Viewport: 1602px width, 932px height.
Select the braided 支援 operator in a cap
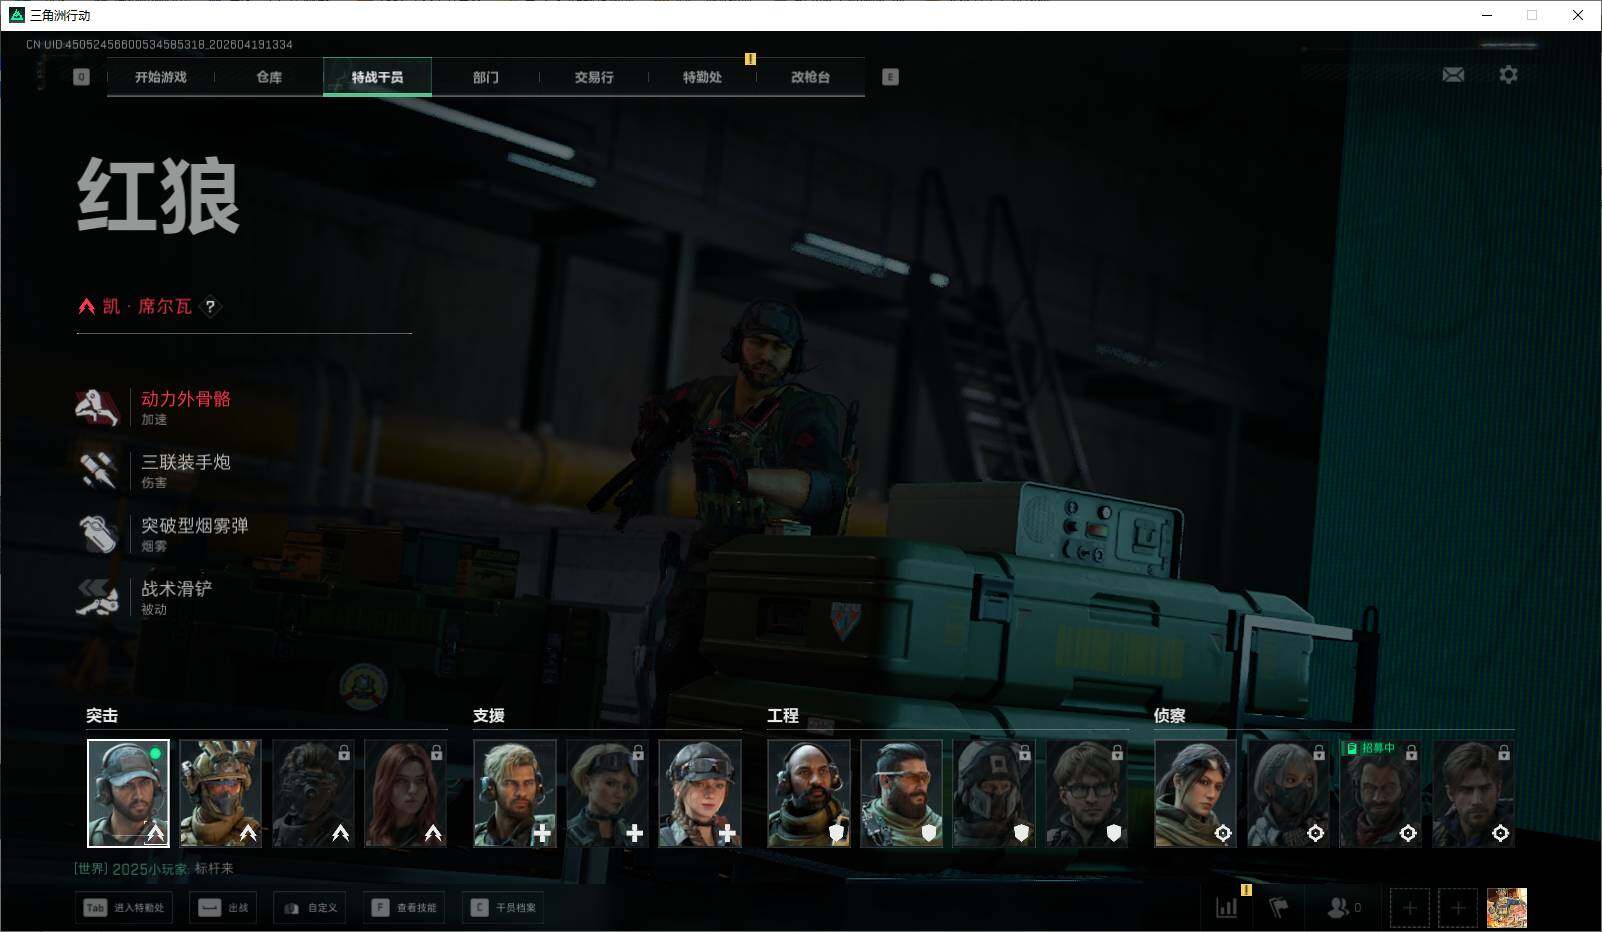pyautogui.click(x=700, y=793)
